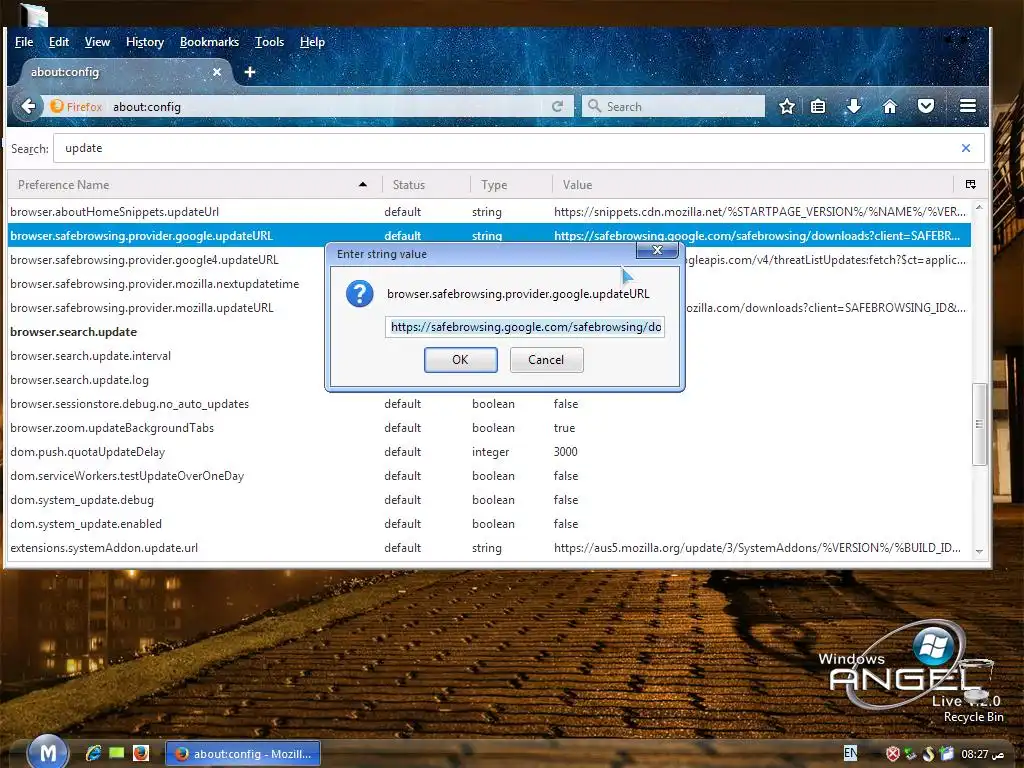Click the EN language indicator in tray
Image resolution: width=1024 pixels, height=768 pixels.
[x=850, y=753]
